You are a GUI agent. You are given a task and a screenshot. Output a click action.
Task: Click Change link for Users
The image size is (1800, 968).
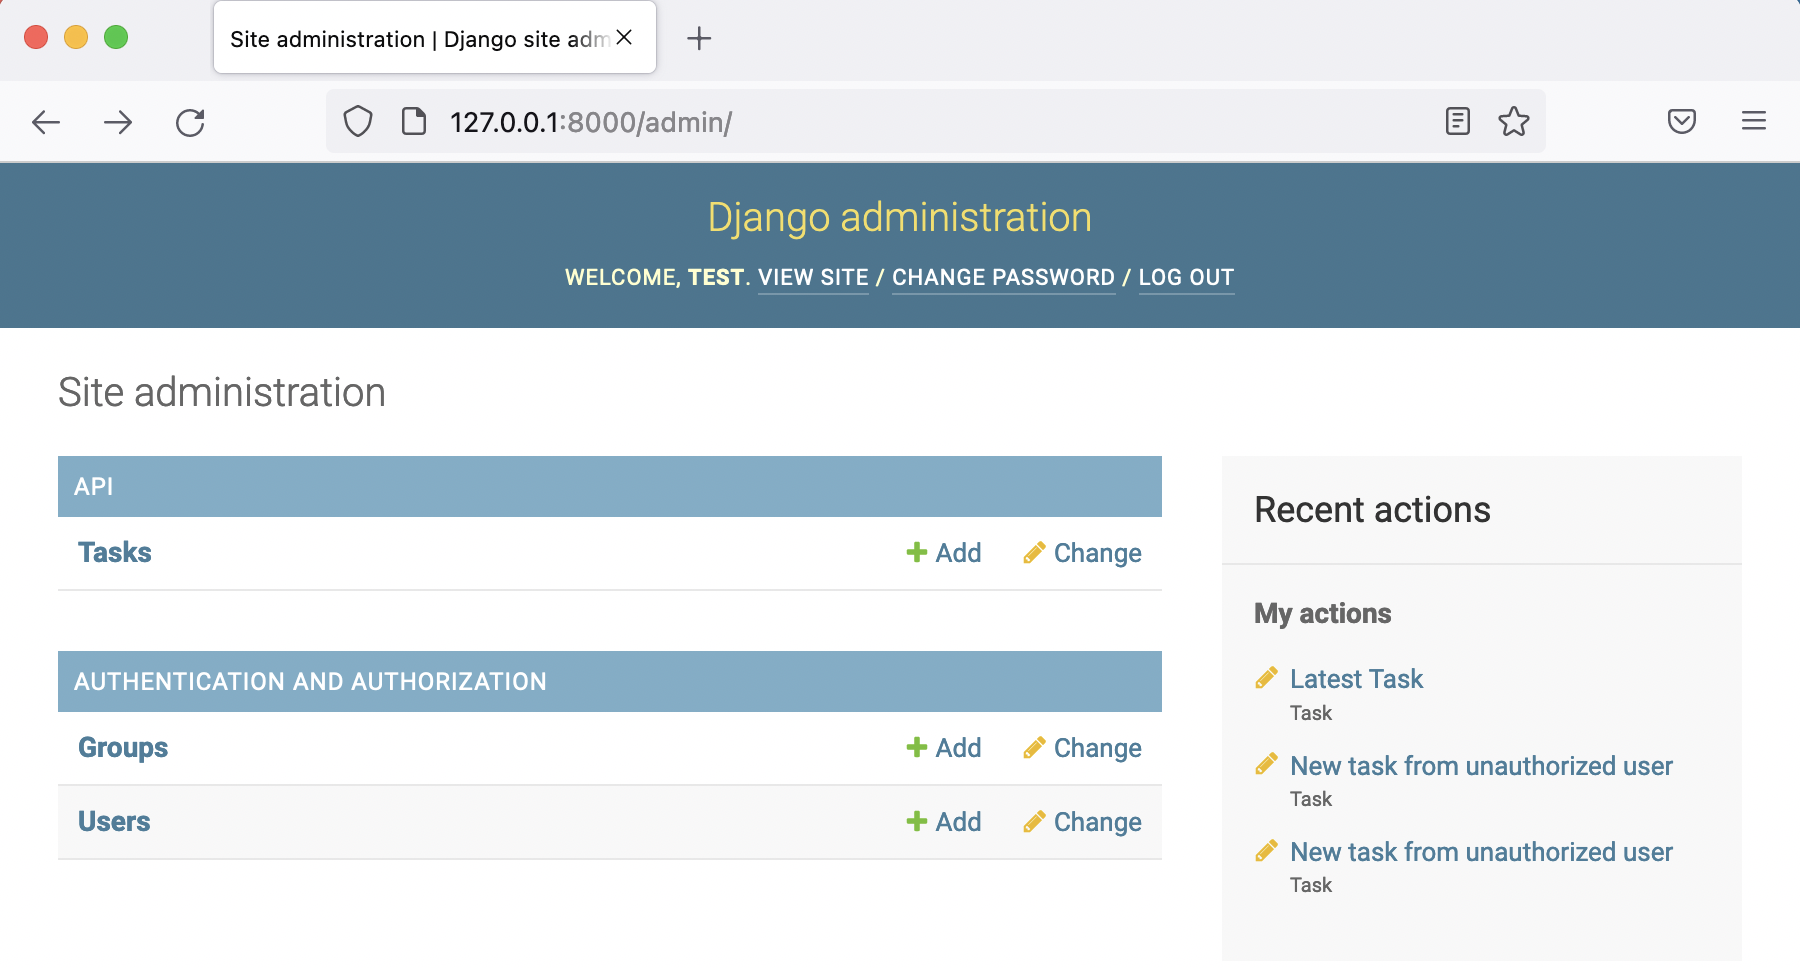pos(1097,822)
